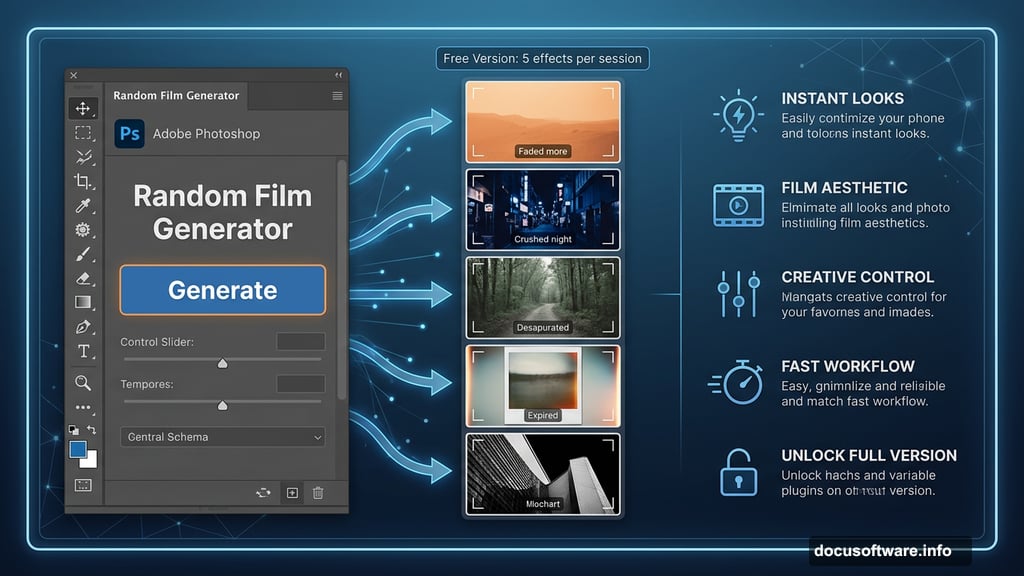Screen dimensions: 1024x576
Task: Visit the docusoftware.info link
Action: [x=884, y=551]
